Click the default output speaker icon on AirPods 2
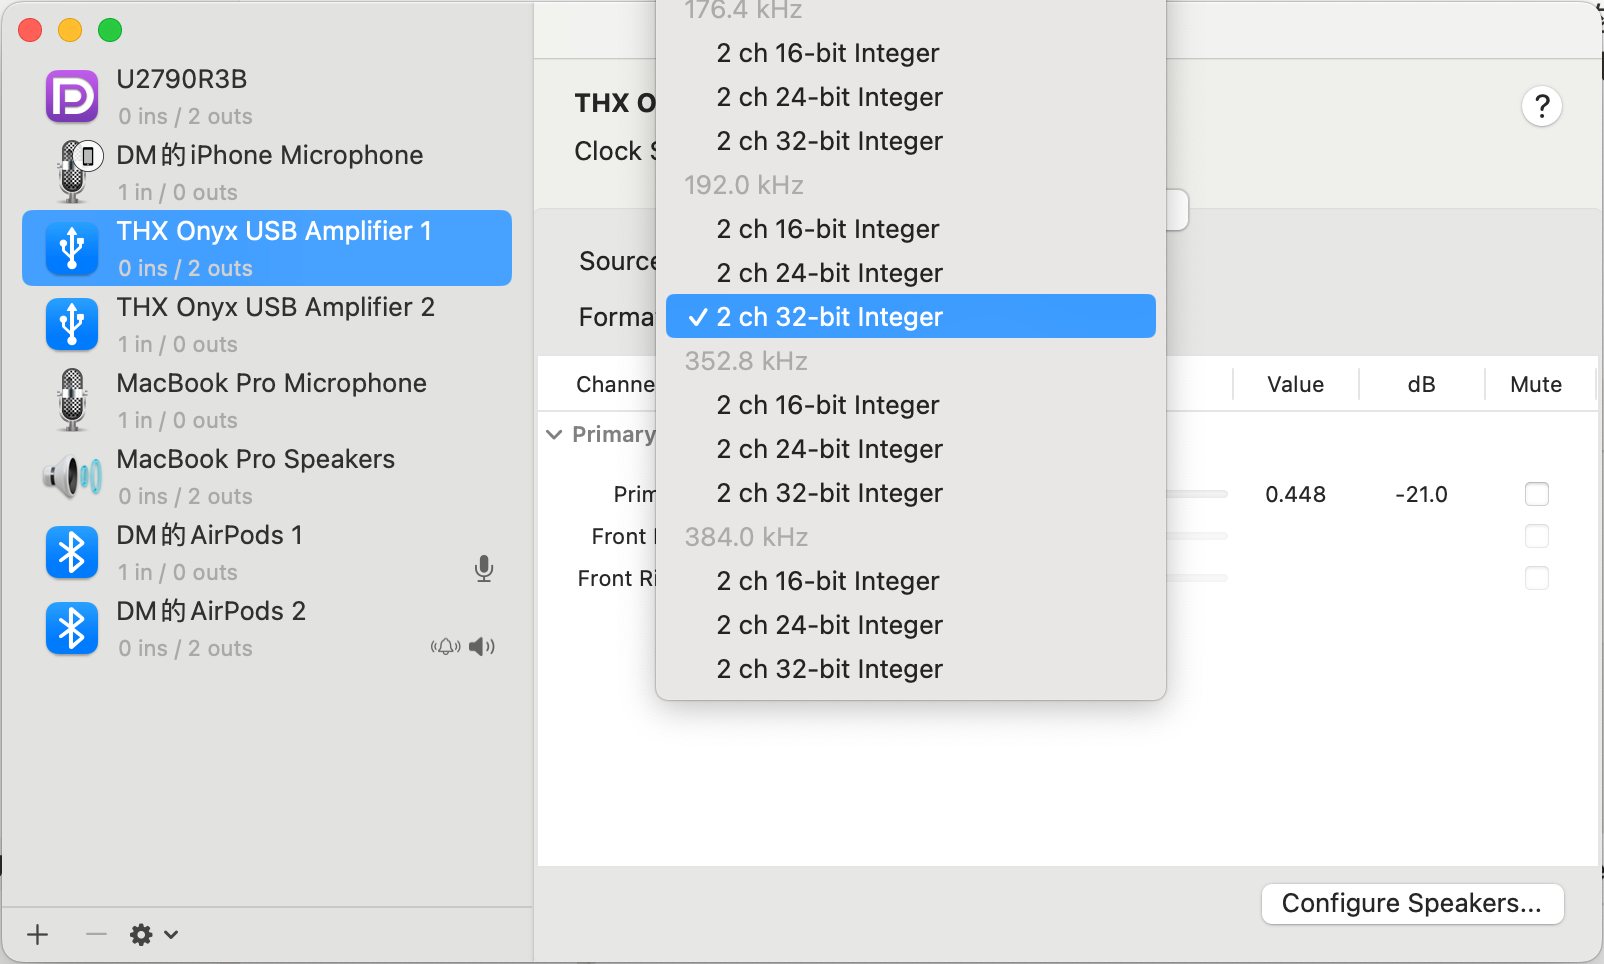The width and height of the screenshot is (1604, 964). 482,647
